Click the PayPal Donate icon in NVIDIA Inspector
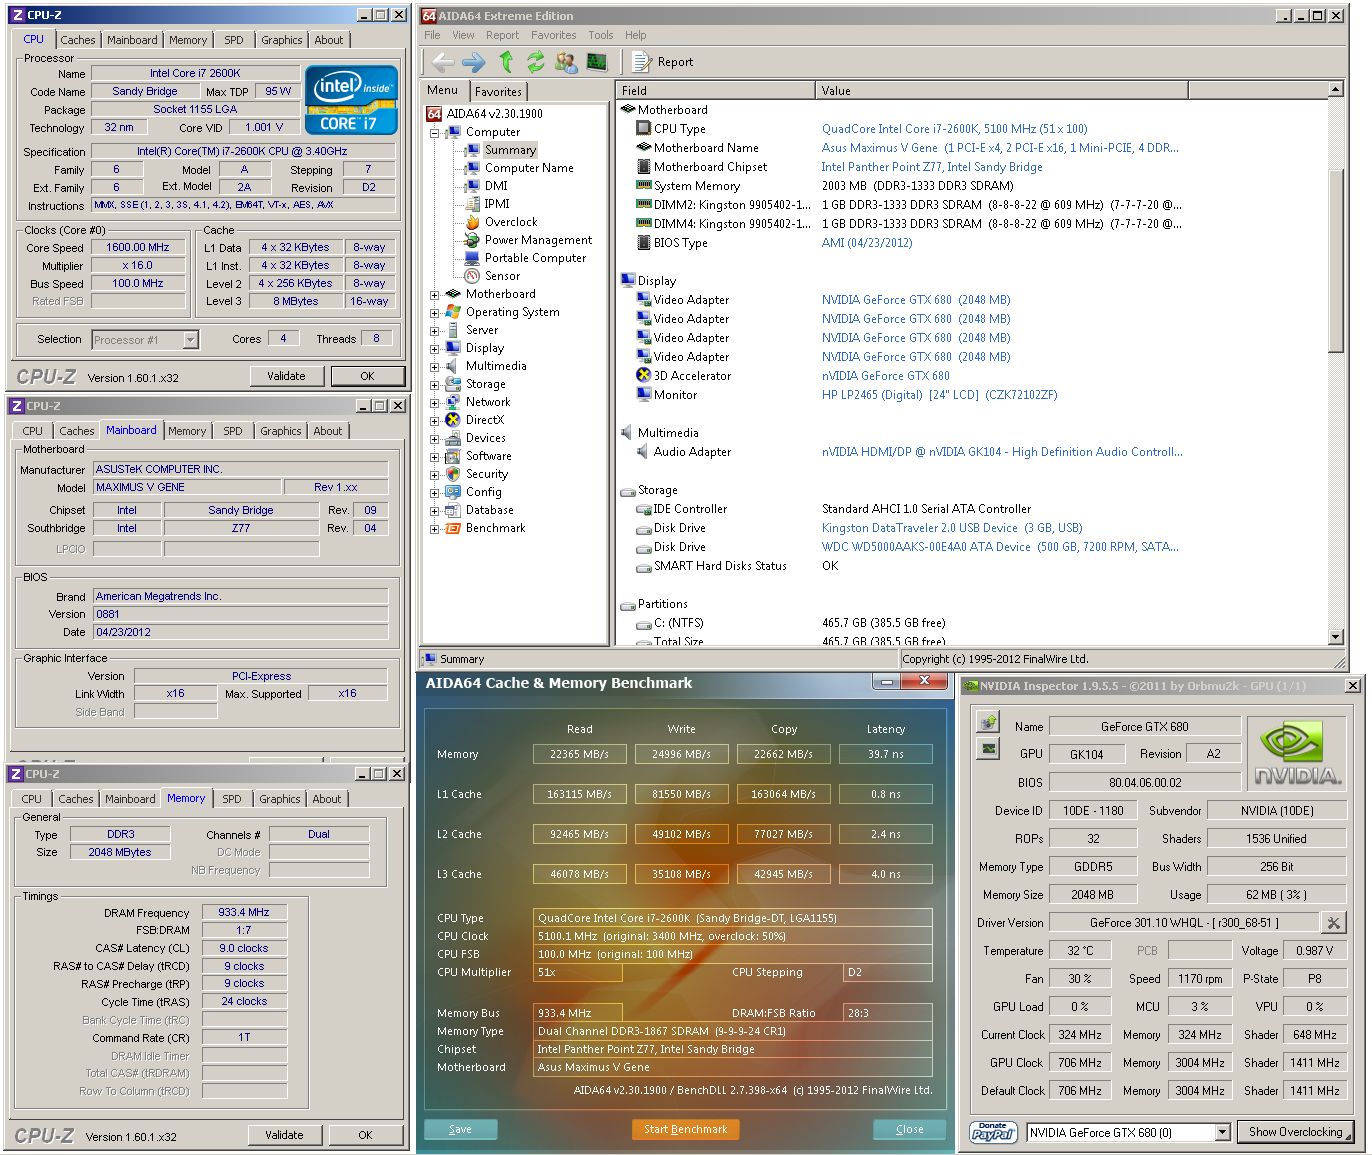Screen dimensions: 1372x1155 click(993, 1132)
